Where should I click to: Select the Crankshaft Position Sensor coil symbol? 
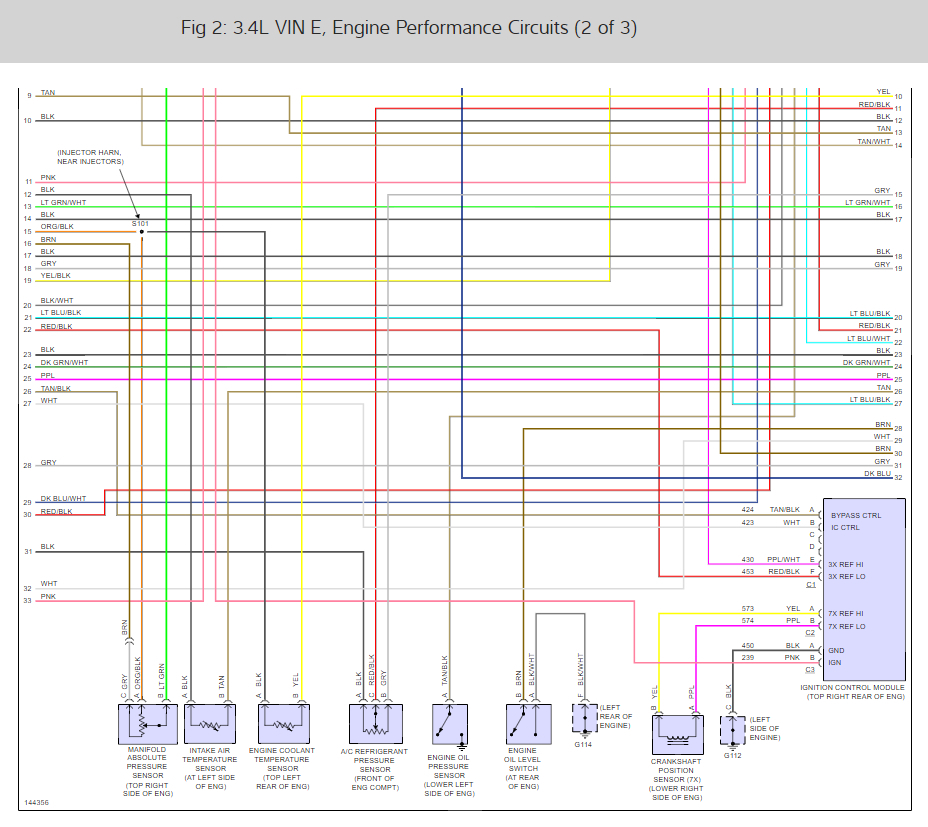coord(678,735)
